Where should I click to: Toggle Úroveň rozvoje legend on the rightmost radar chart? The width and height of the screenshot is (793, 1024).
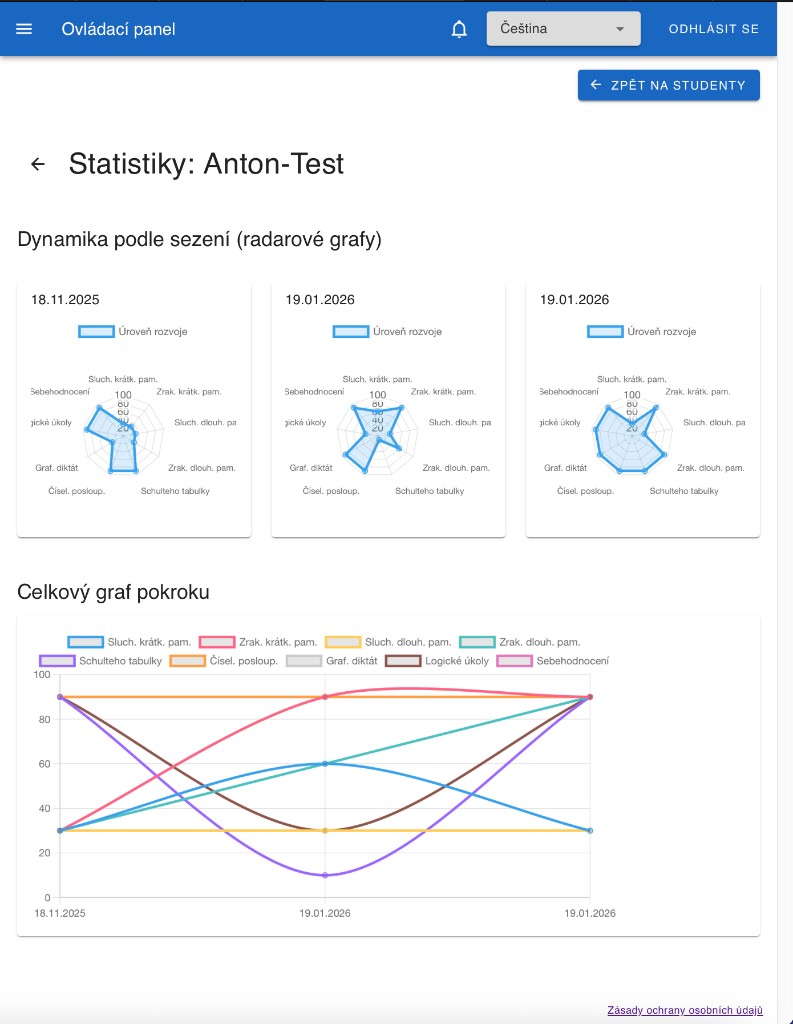click(644, 331)
